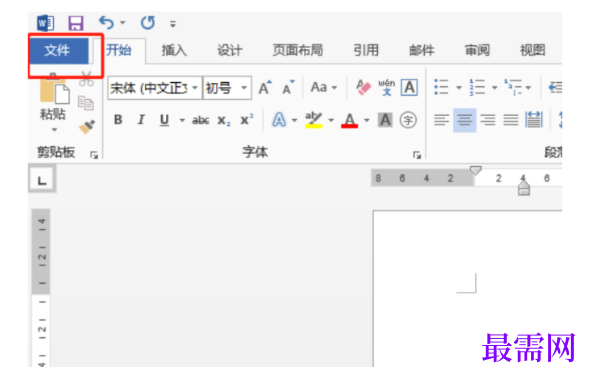Open the 设计 (Design) tab

(230, 50)
